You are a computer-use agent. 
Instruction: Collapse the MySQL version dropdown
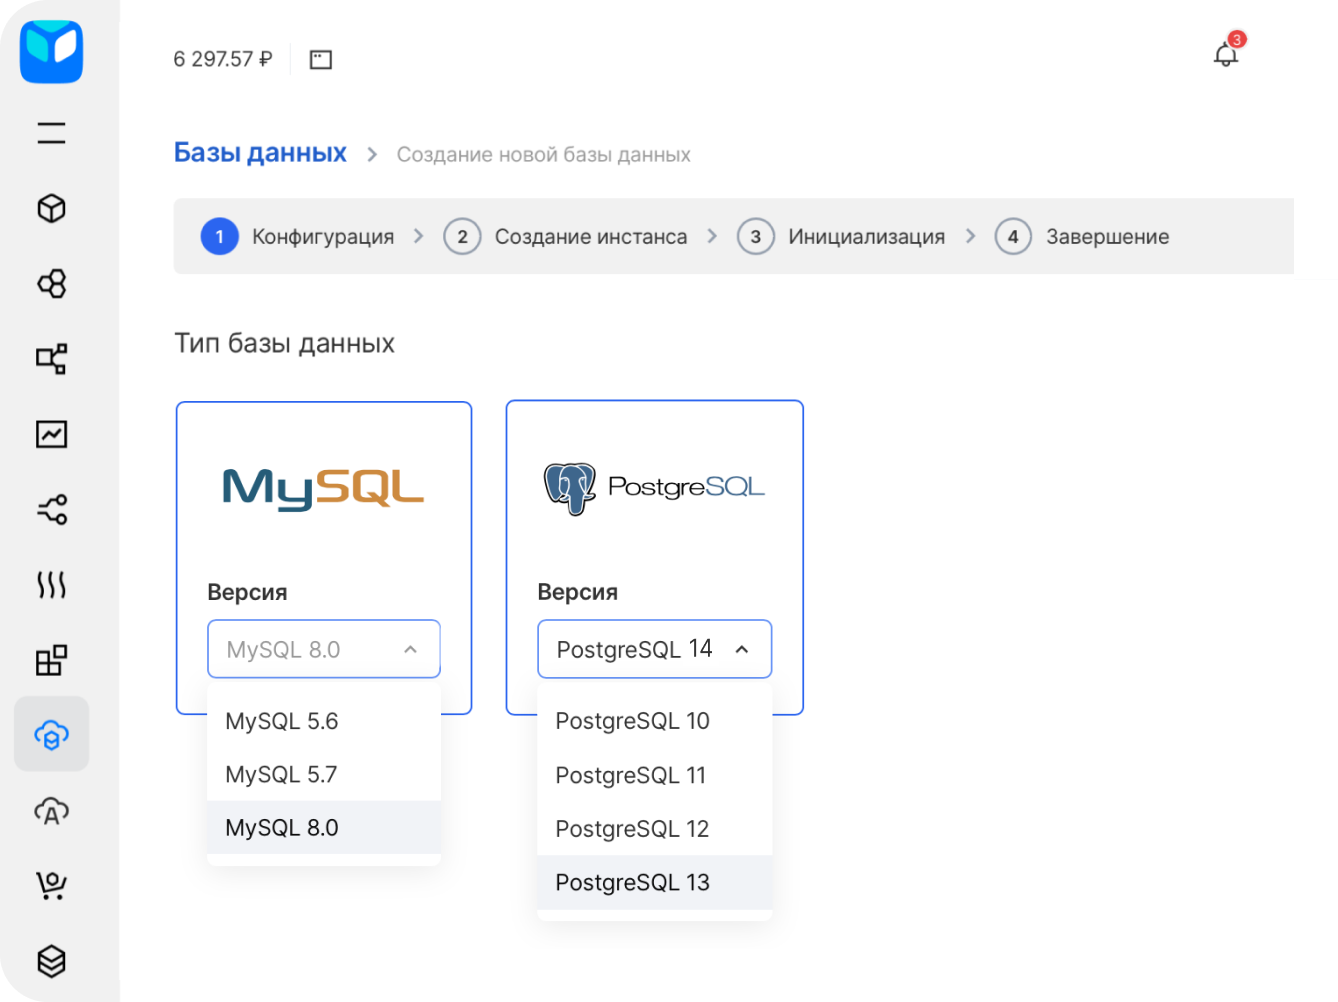tap(410, 649)
